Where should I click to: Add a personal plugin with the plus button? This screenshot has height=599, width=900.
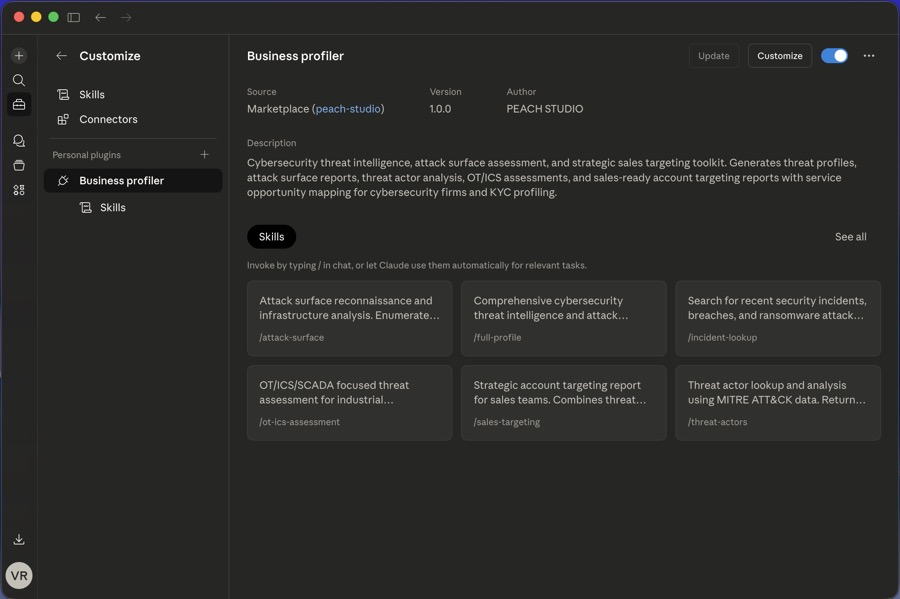point(204,154)
